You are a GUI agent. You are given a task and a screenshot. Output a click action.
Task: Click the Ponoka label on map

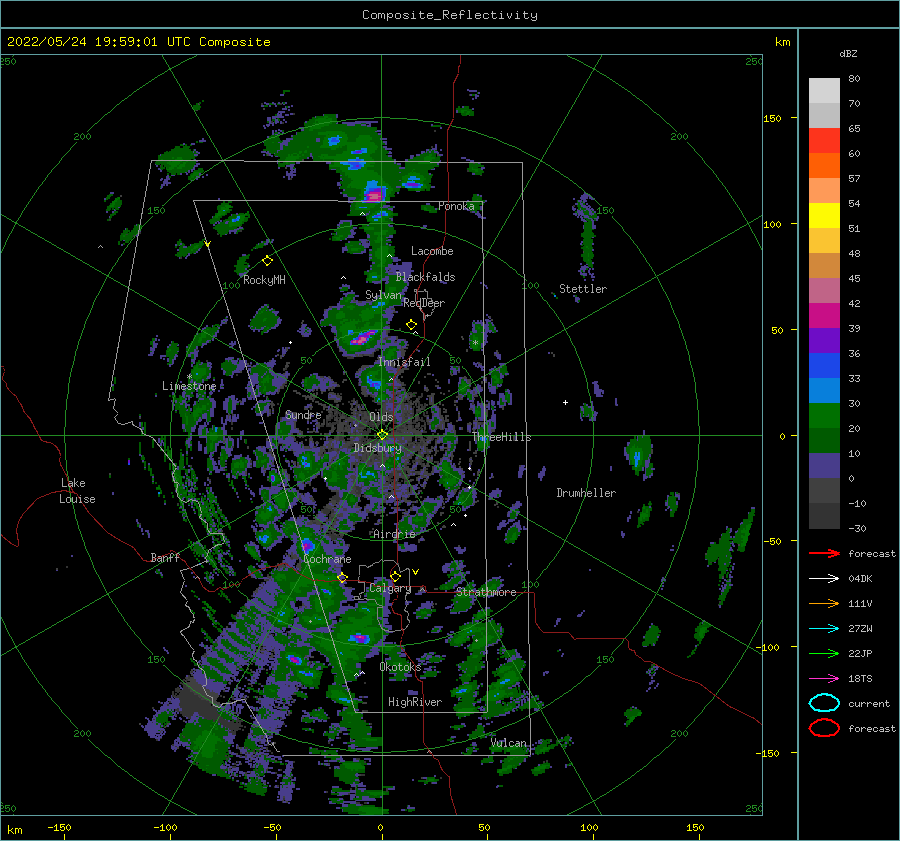coord(456,206)
